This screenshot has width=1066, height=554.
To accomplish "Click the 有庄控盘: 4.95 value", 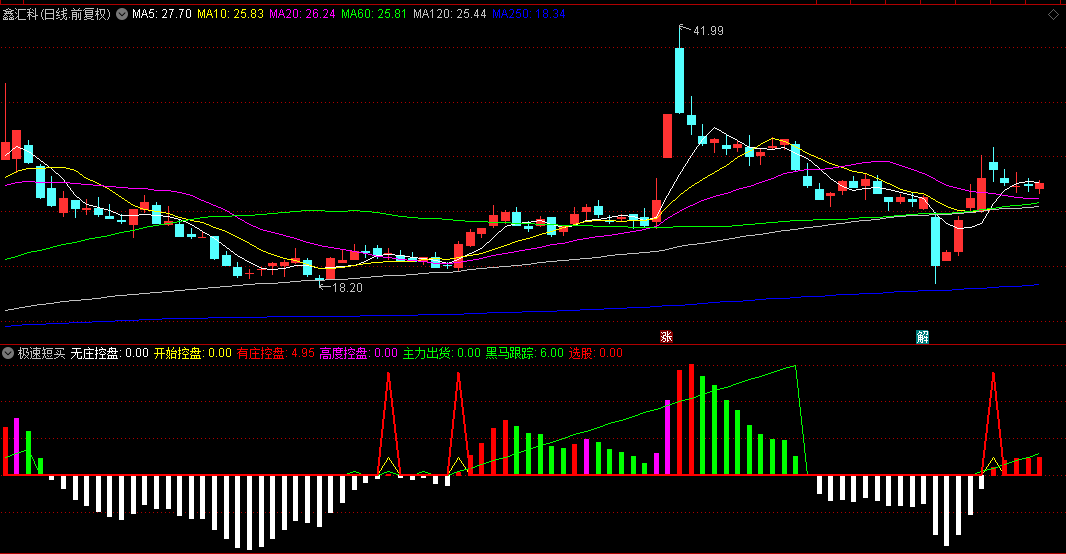I will point(276,353).
